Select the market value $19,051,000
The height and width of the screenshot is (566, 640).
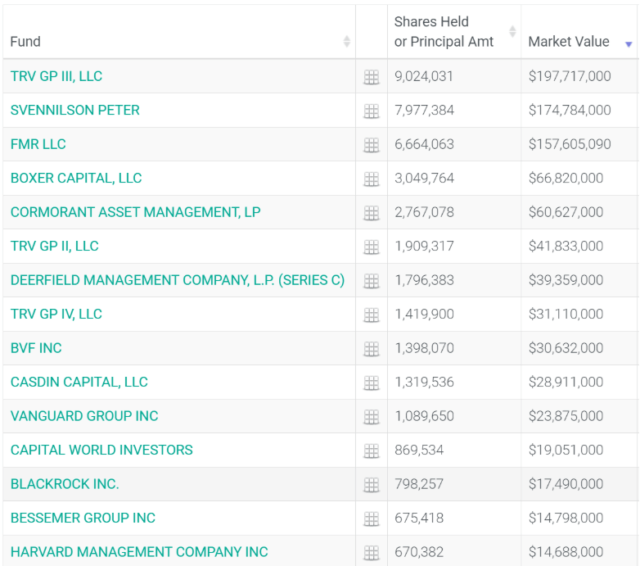click(x=566, y=450)
